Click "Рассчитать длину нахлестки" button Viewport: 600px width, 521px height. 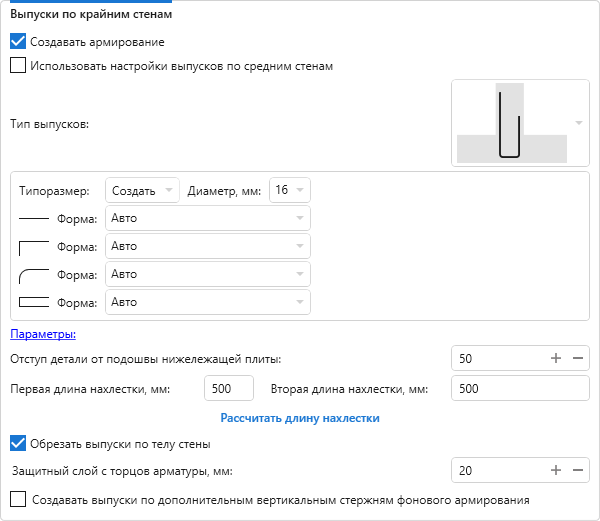tap(300, 417)
